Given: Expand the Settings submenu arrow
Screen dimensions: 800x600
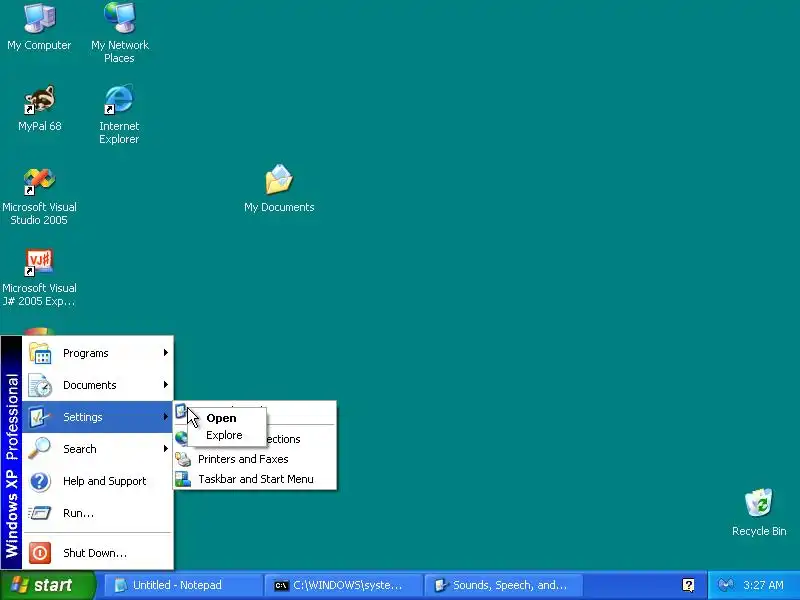Looking at the screenshot, I should 165,417.
